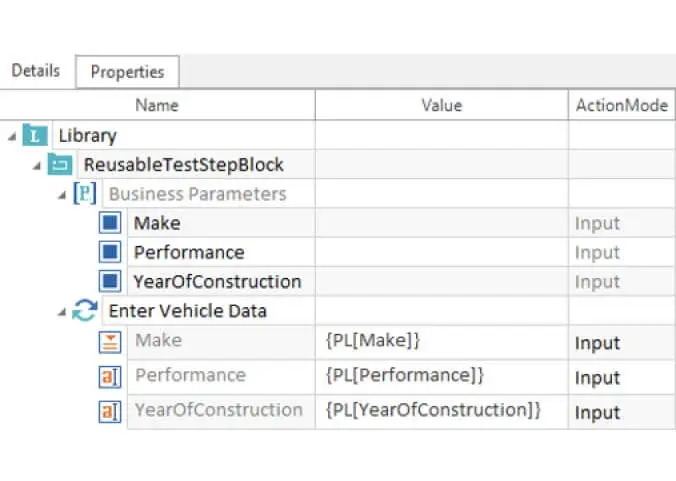Select the {PL[Performance]} value cell
The width and height of the screenshot is (676, 481).
click(x=441, y=376)
